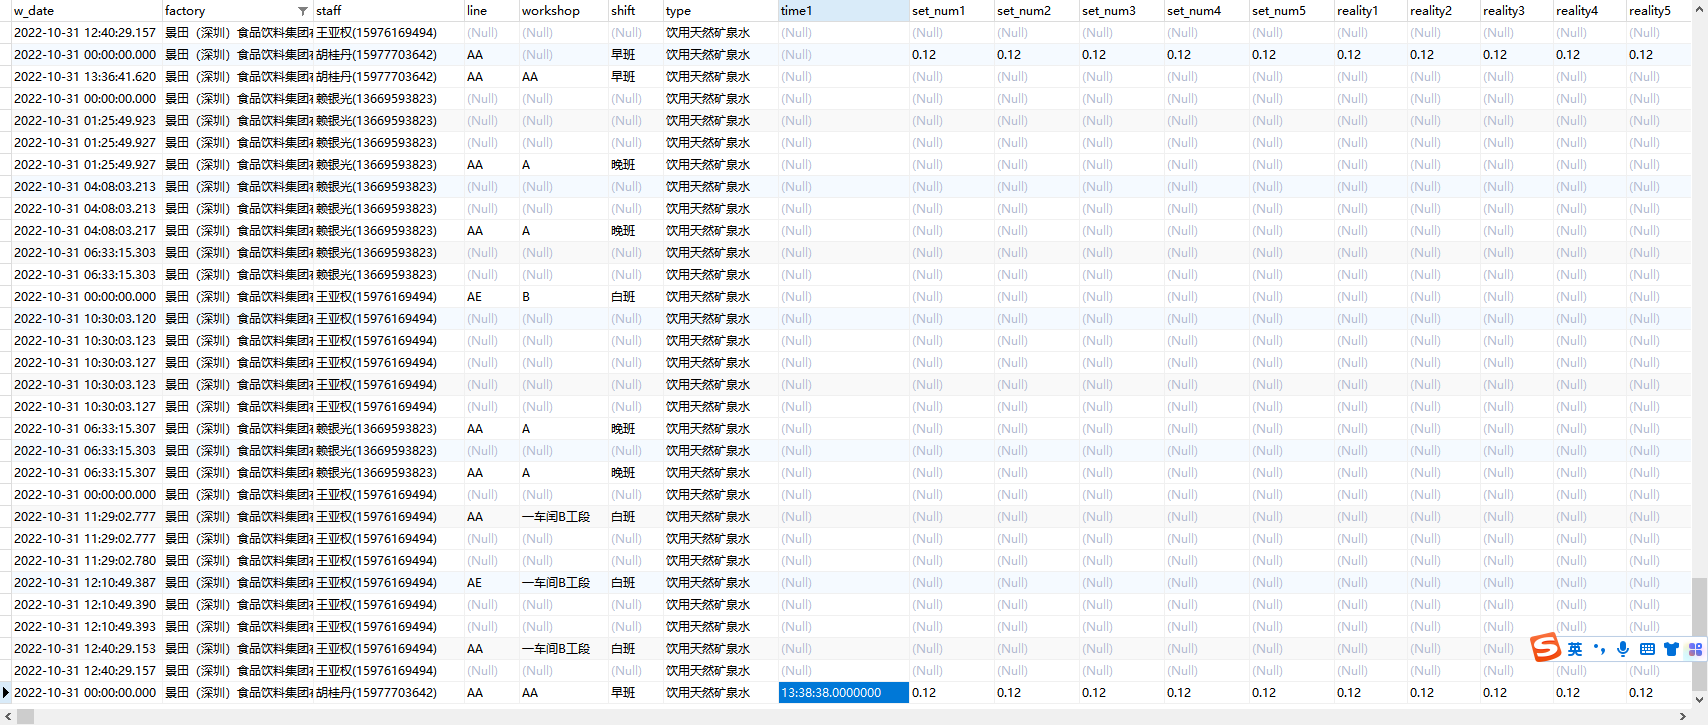Click factory cell in 01:25:49.923 row
The image size is (1708, 725).
(x=238, y=121)
